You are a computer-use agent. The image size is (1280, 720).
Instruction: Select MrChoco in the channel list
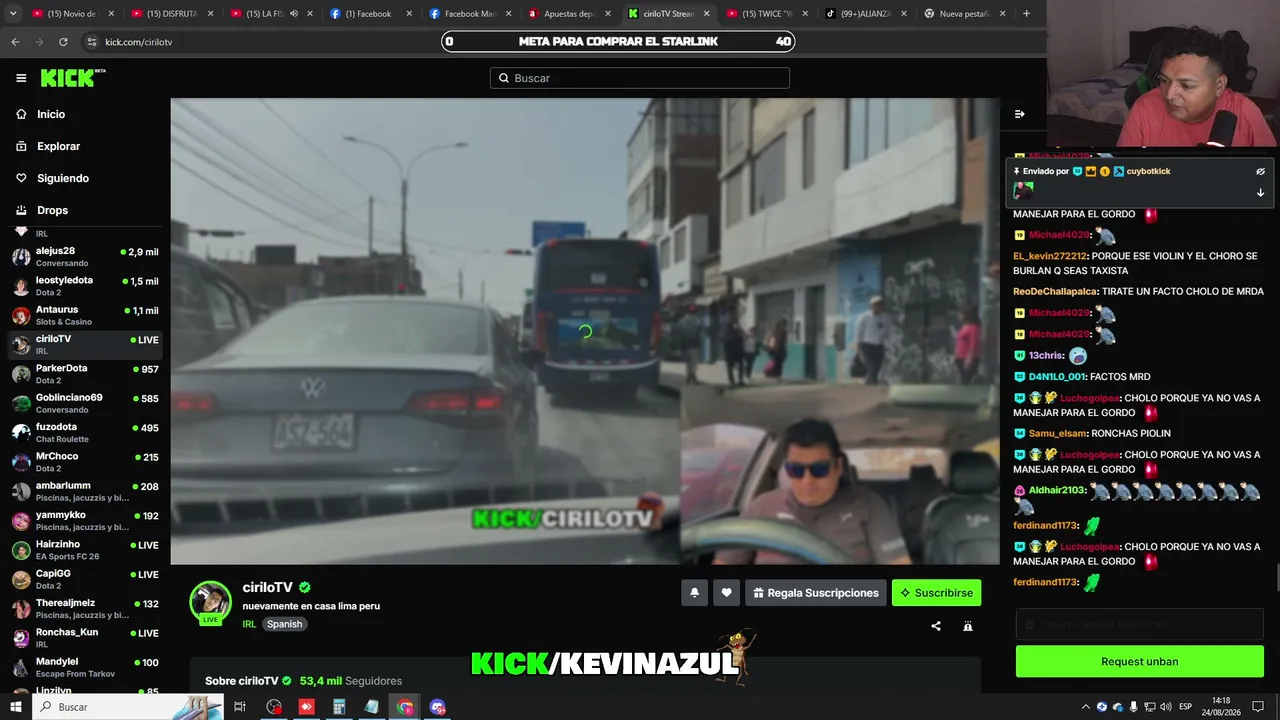85,461
